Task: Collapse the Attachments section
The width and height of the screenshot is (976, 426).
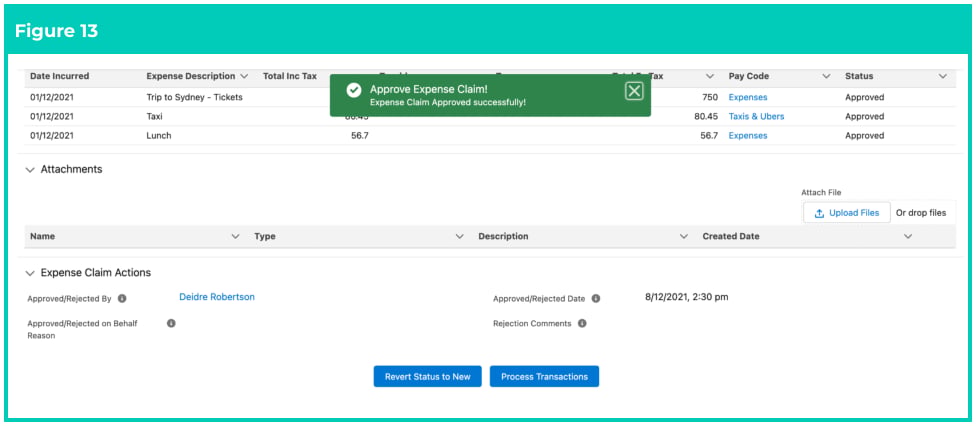Action: [x=30, y=169]
